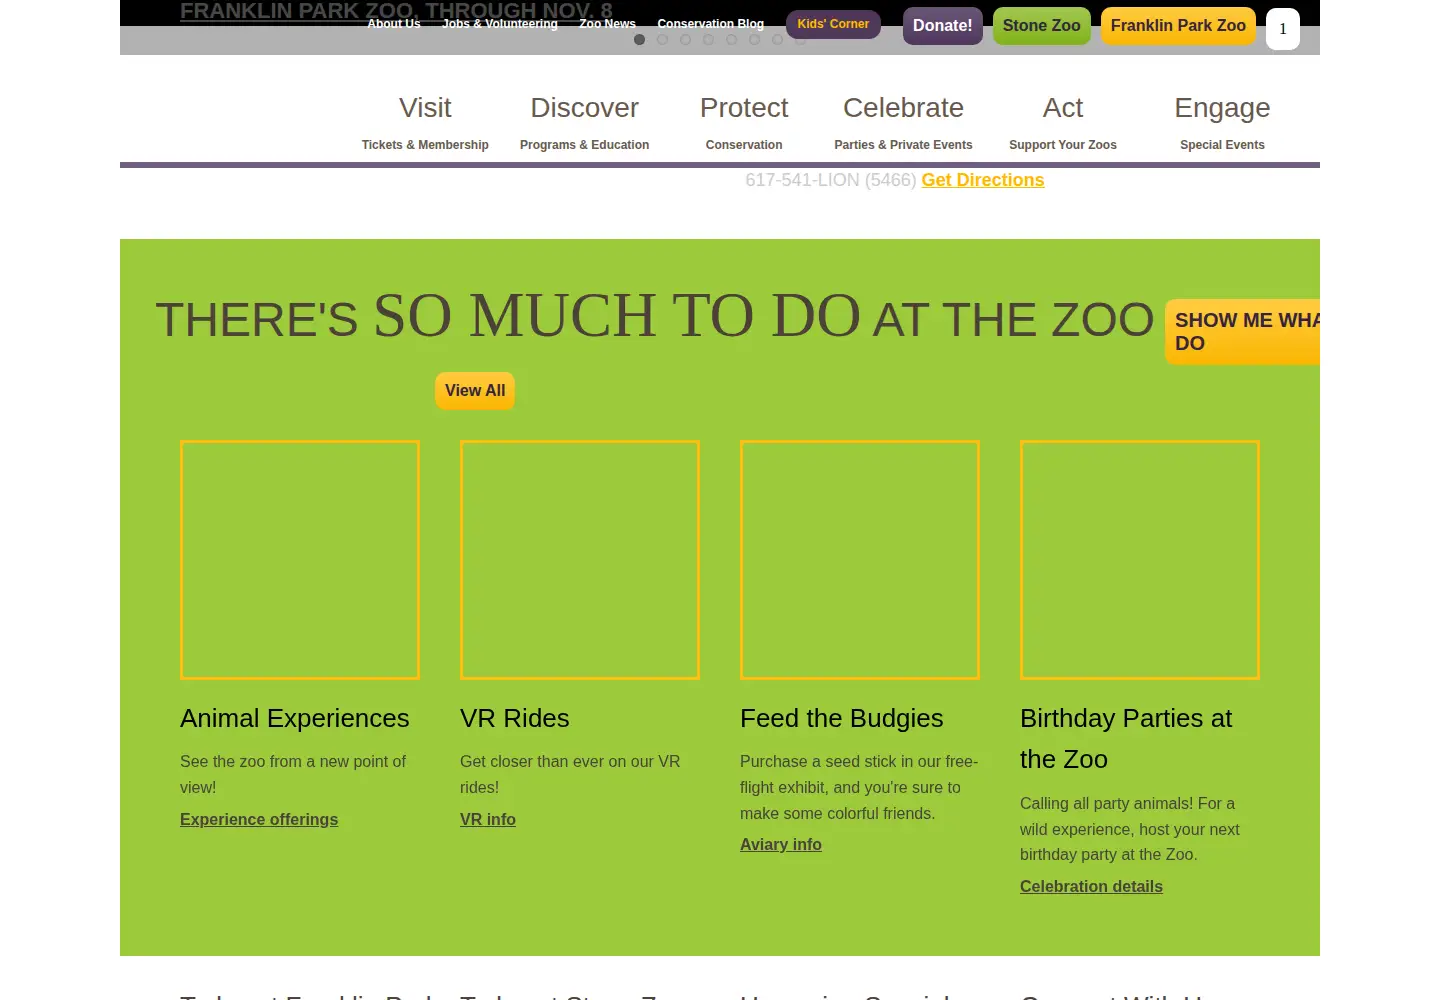Open the Act Support Your Zoos menu
1440x1000 pixels.
1063,122
